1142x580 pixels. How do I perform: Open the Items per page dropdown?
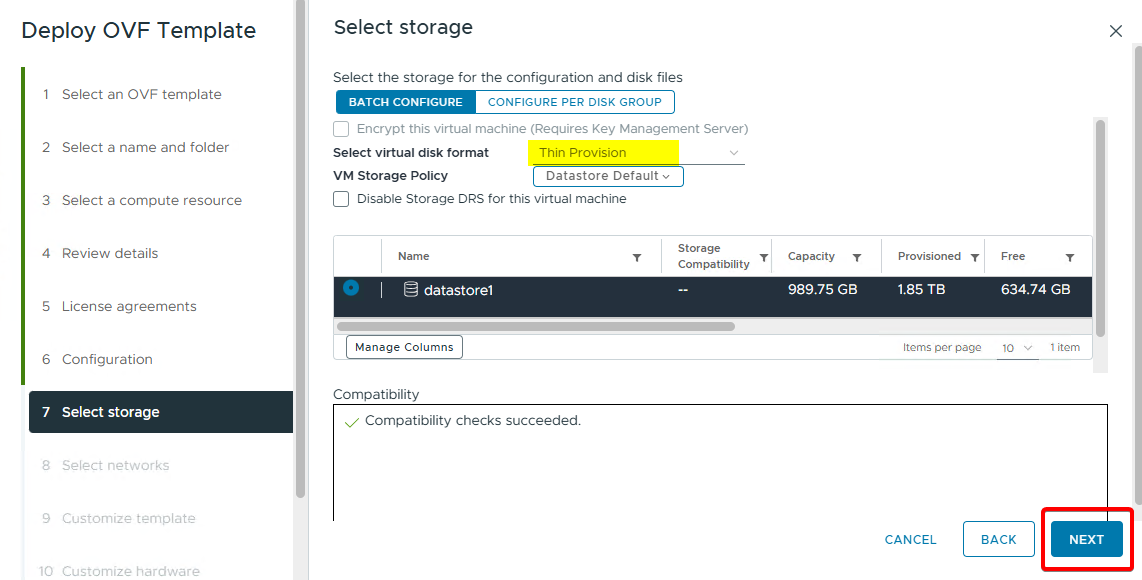[1017, 348]
